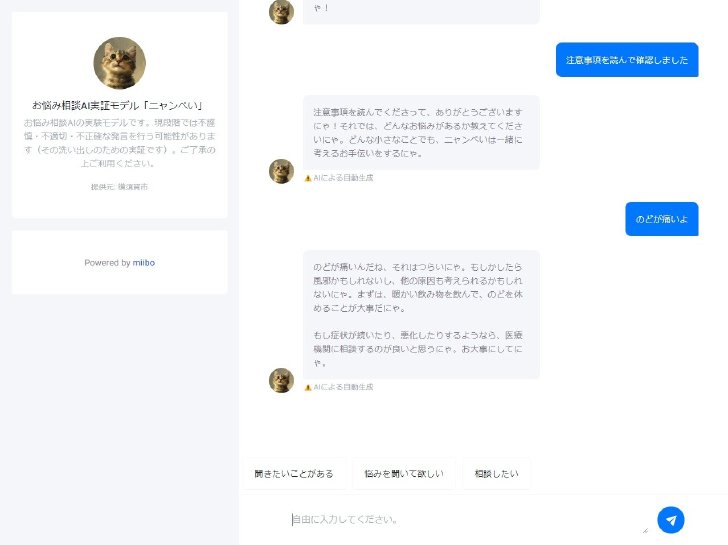
Task: Click warning icon under the sore throat reply
Action: [x=308, y=387]
